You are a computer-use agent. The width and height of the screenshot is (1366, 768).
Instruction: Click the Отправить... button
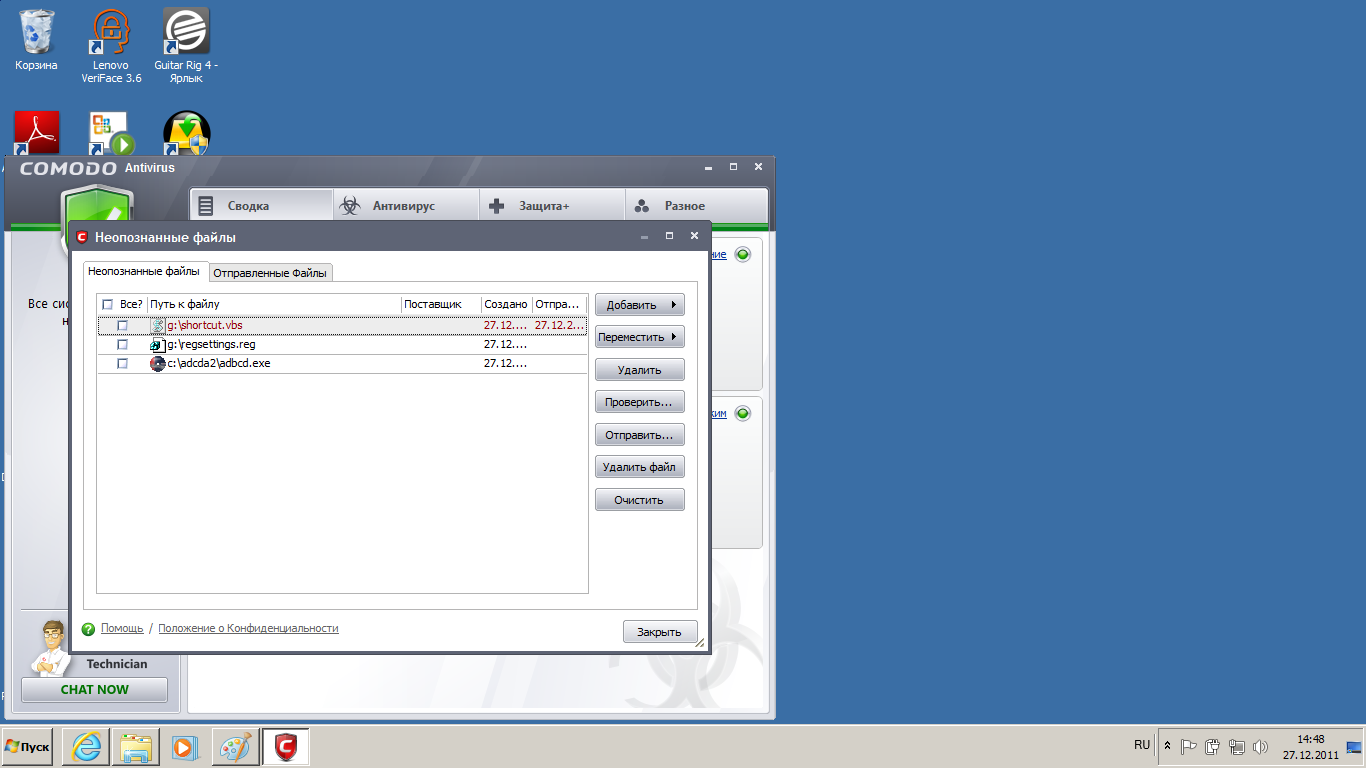pyautogui.click(x=640, y=435)
